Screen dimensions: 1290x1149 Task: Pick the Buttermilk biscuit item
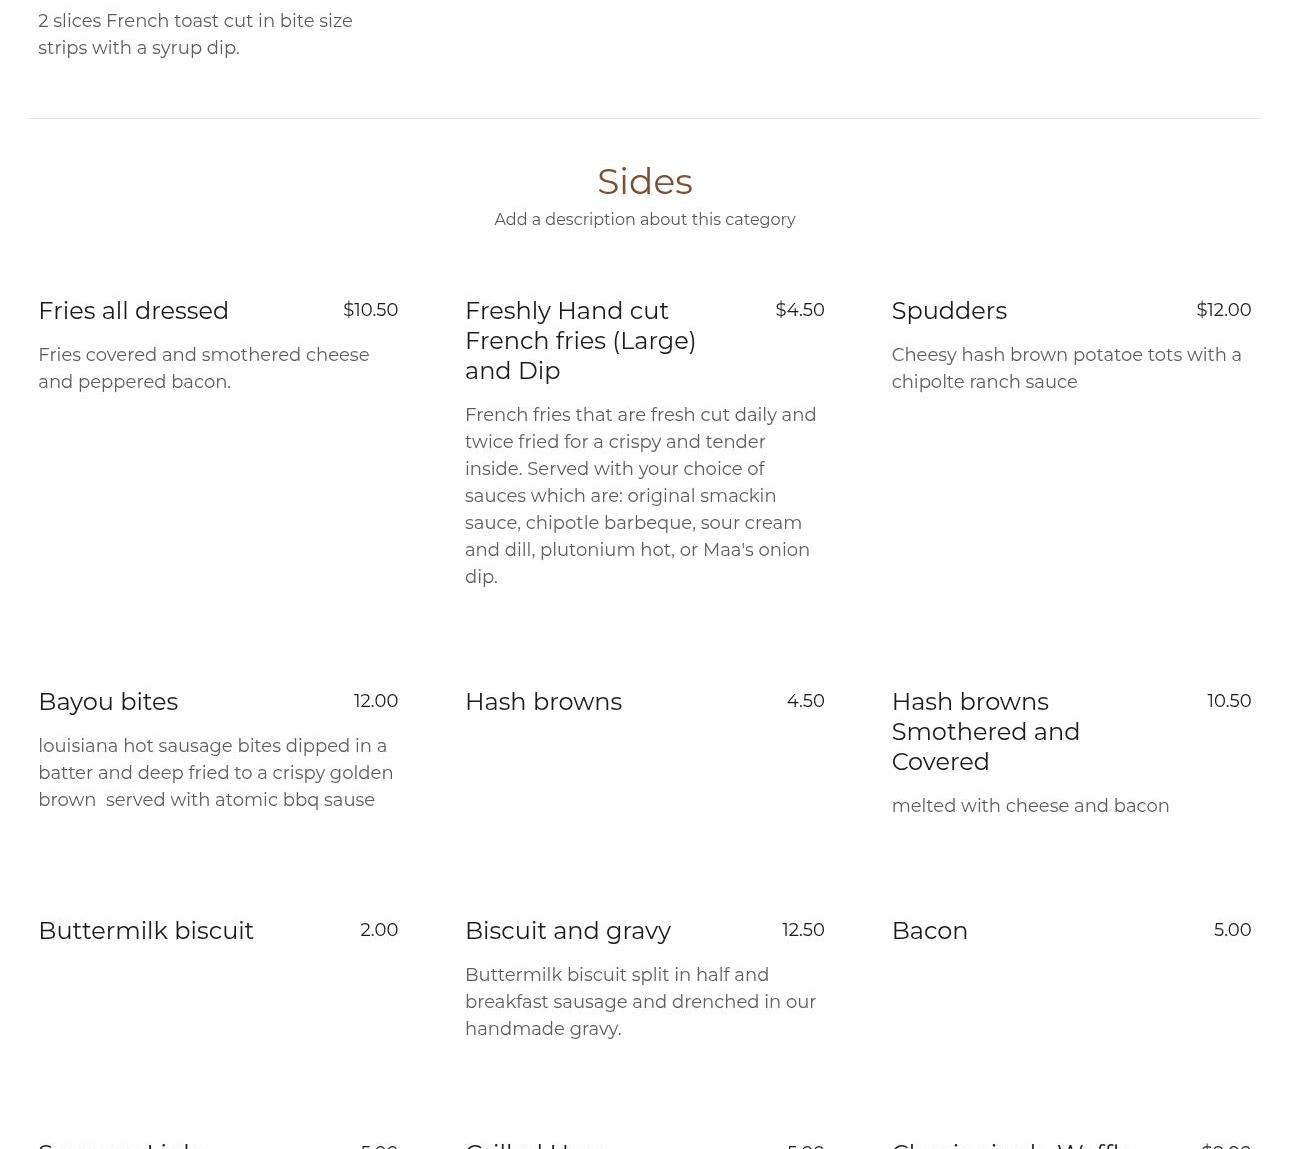pyautogui.click(x=146, y=931)
